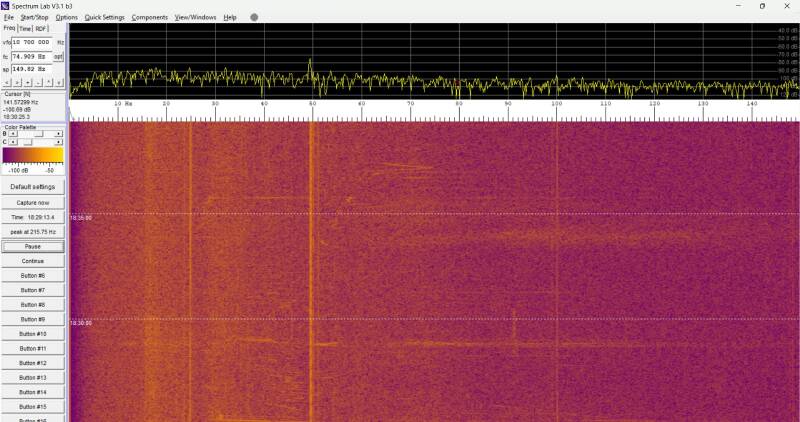
Task: Click Button #9
Action: 33,319
